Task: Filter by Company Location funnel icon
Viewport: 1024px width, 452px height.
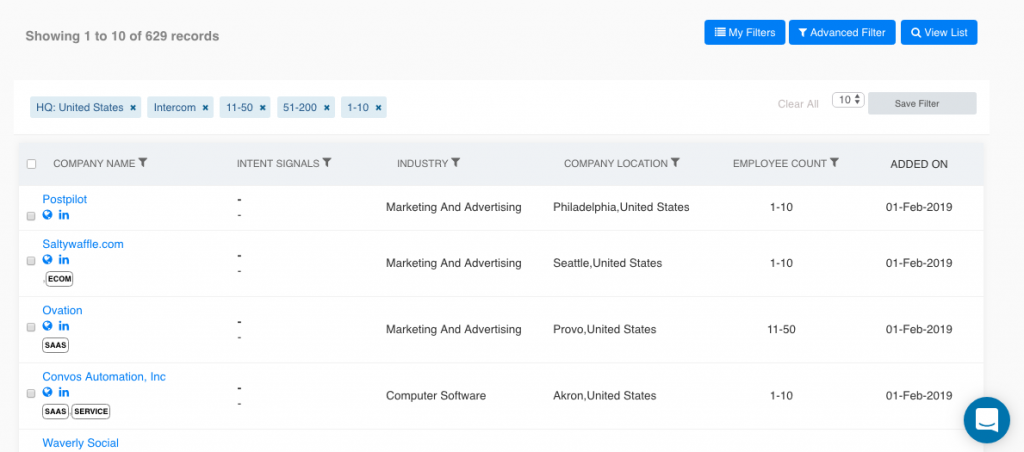Action: pyautogui.click(x=675, y=163)
